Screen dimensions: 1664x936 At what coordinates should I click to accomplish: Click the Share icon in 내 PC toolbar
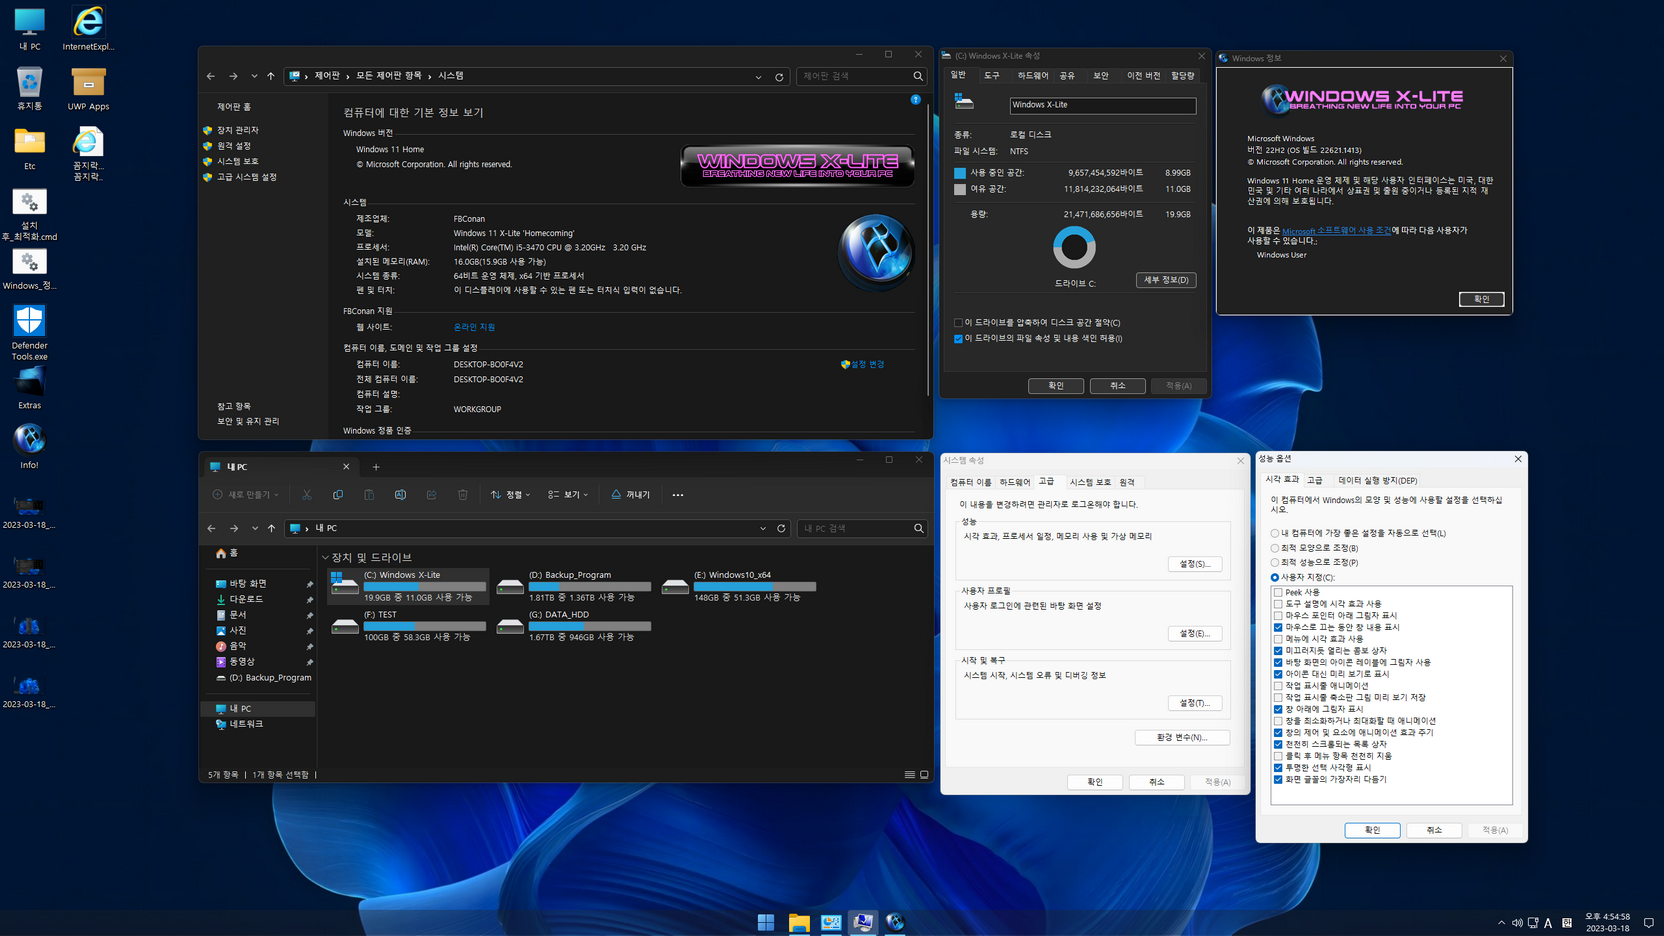[431, 495]
